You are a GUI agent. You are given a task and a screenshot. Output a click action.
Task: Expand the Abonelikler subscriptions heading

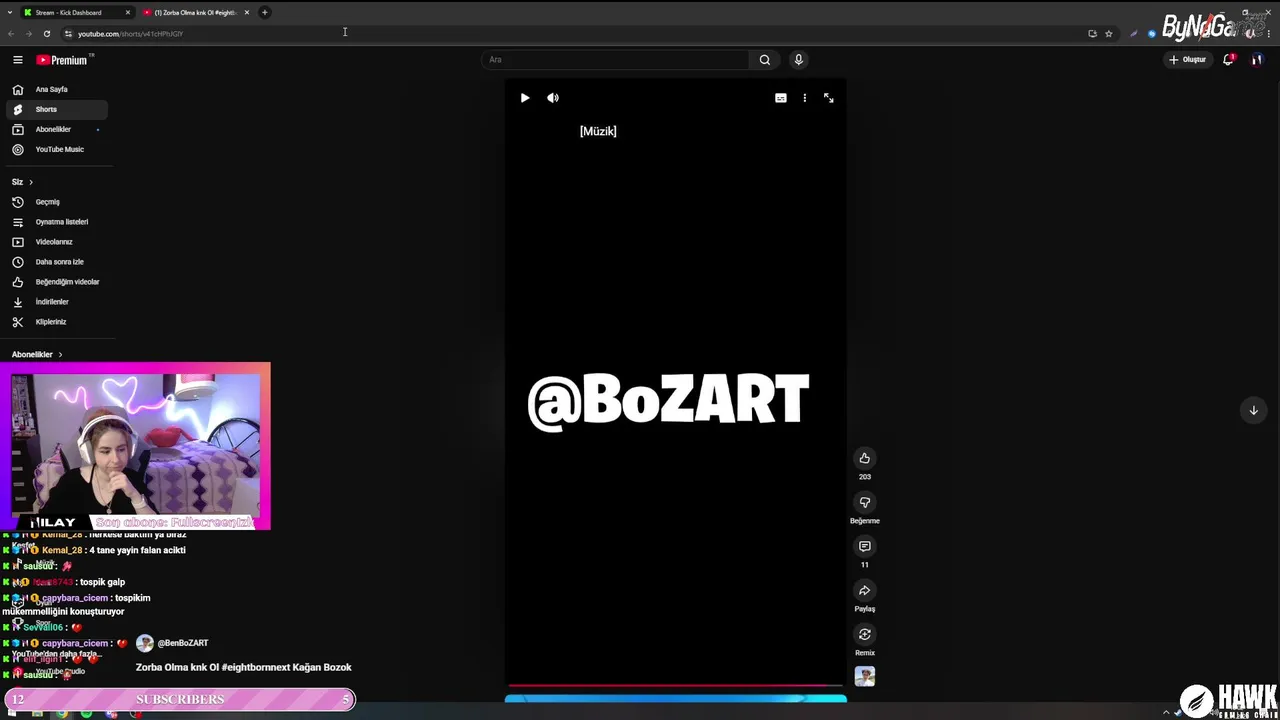point(37,354)
